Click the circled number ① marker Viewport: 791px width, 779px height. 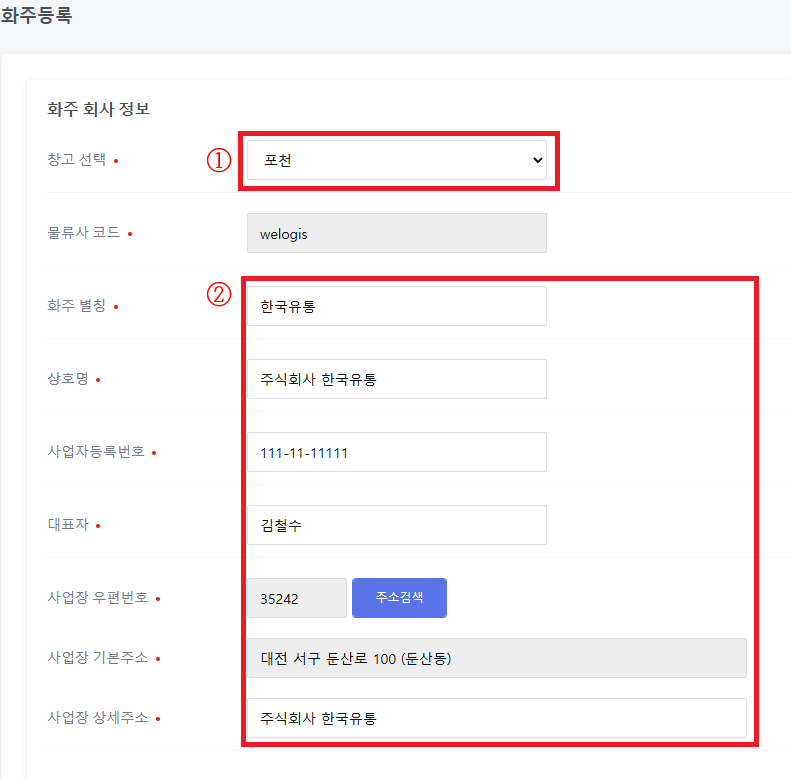219,160
